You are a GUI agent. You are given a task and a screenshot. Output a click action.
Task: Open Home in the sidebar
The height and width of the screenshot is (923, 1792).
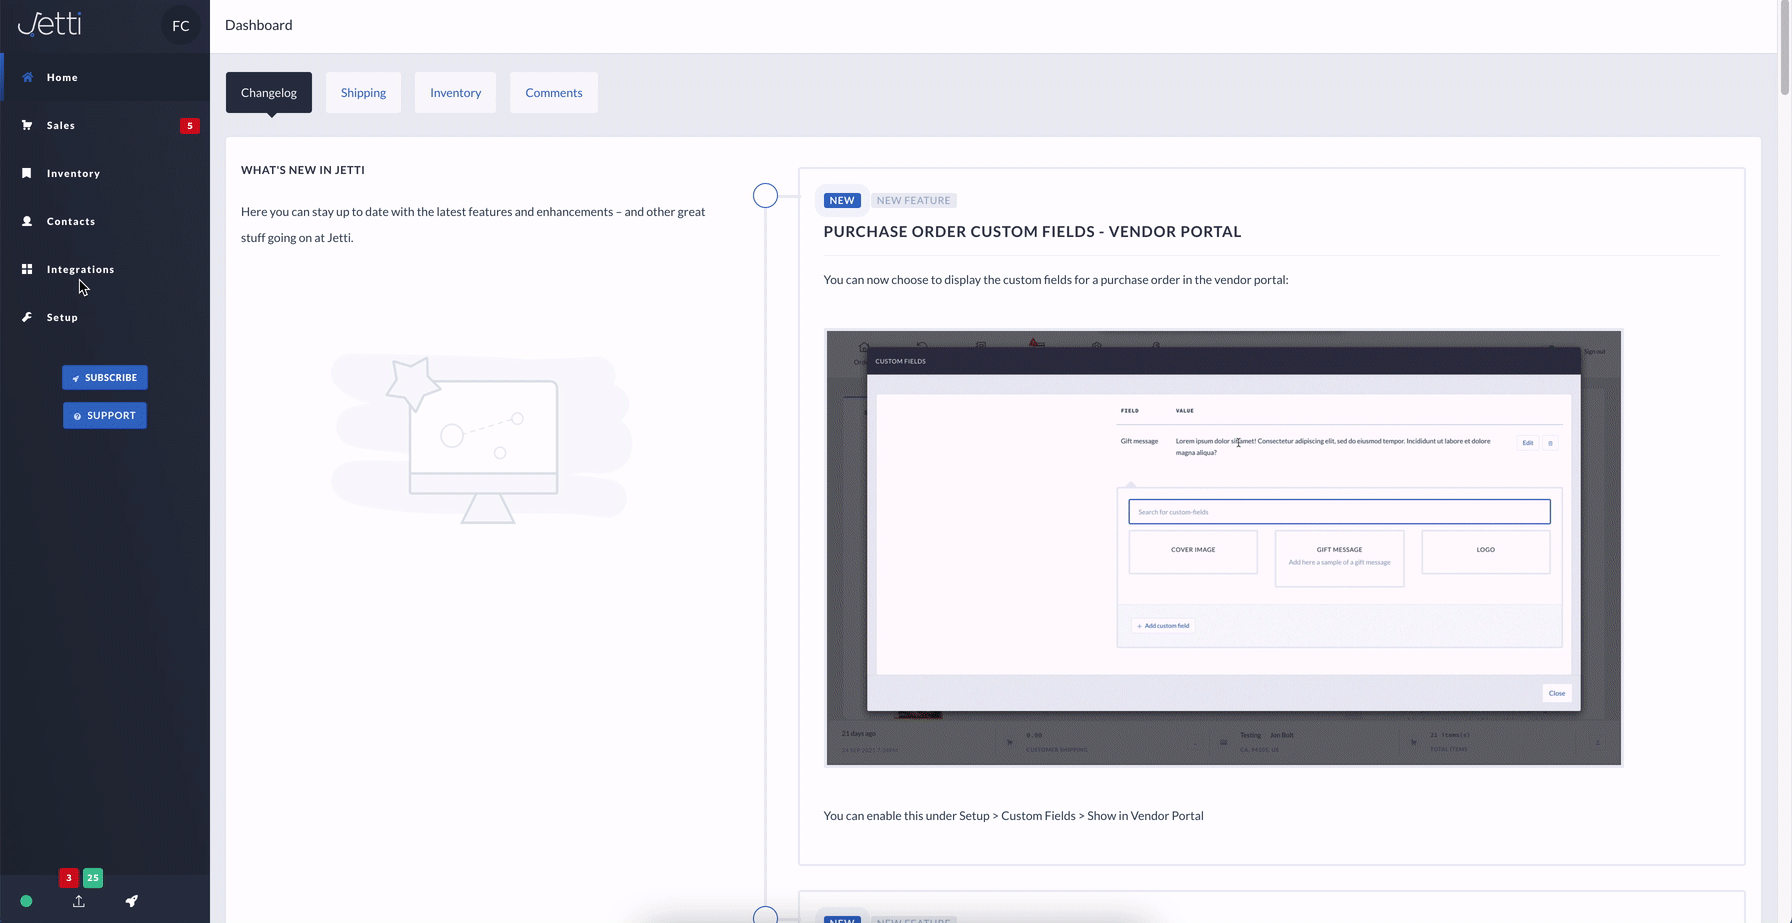coord(105,77)
